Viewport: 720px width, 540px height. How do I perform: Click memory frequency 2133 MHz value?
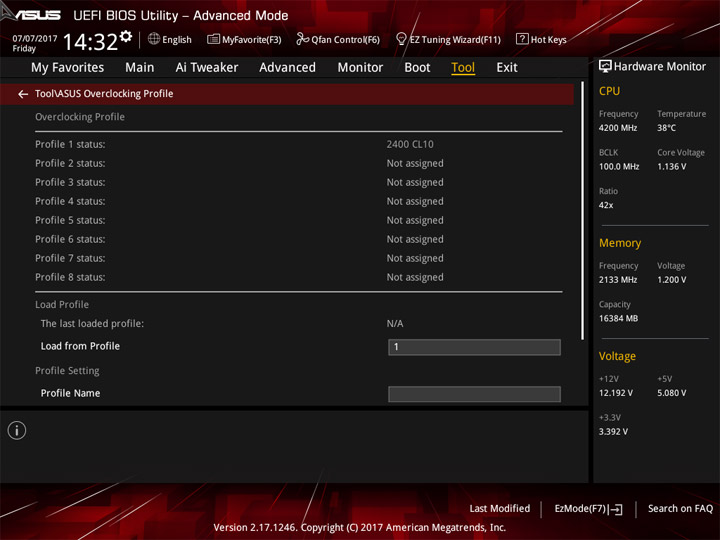(618, 280)
